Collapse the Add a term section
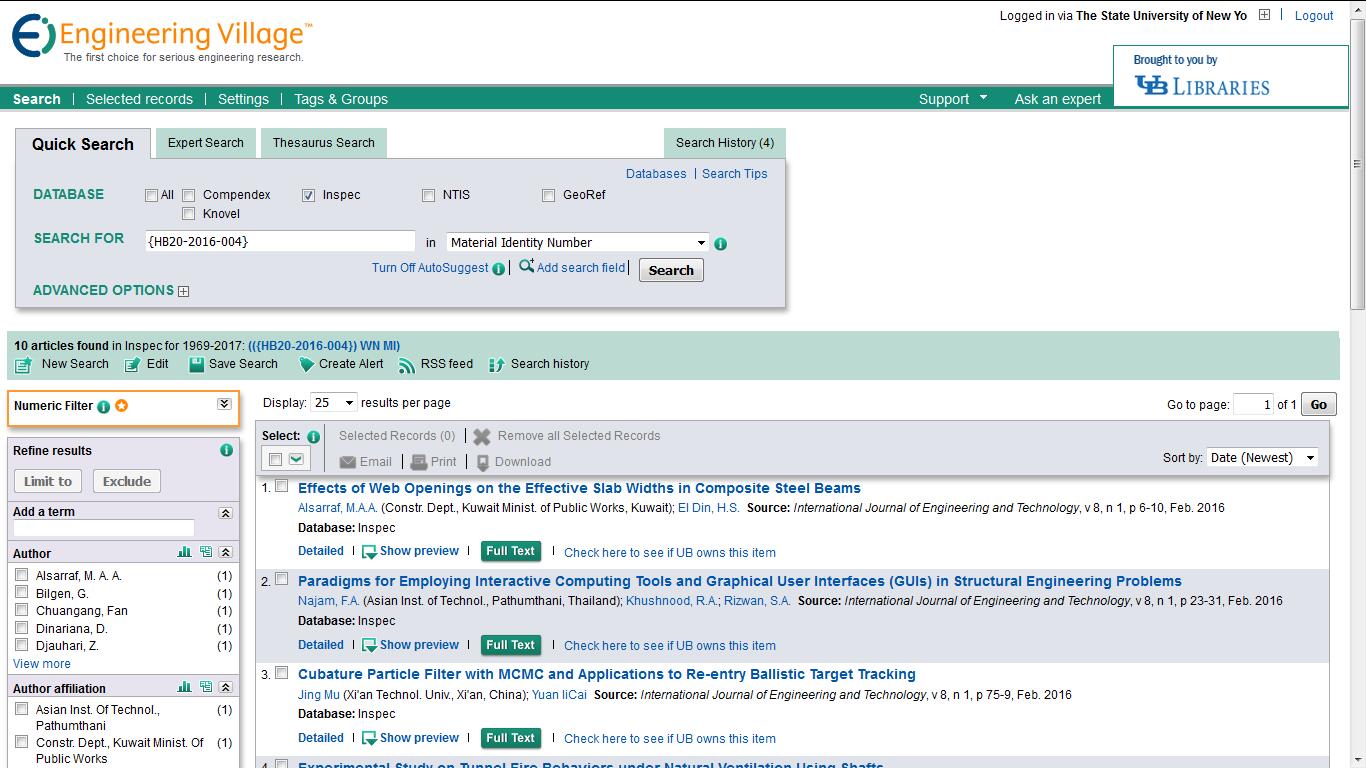This screenshot has height=768, width=1366. pyautogui.click(x=226, y=513)
